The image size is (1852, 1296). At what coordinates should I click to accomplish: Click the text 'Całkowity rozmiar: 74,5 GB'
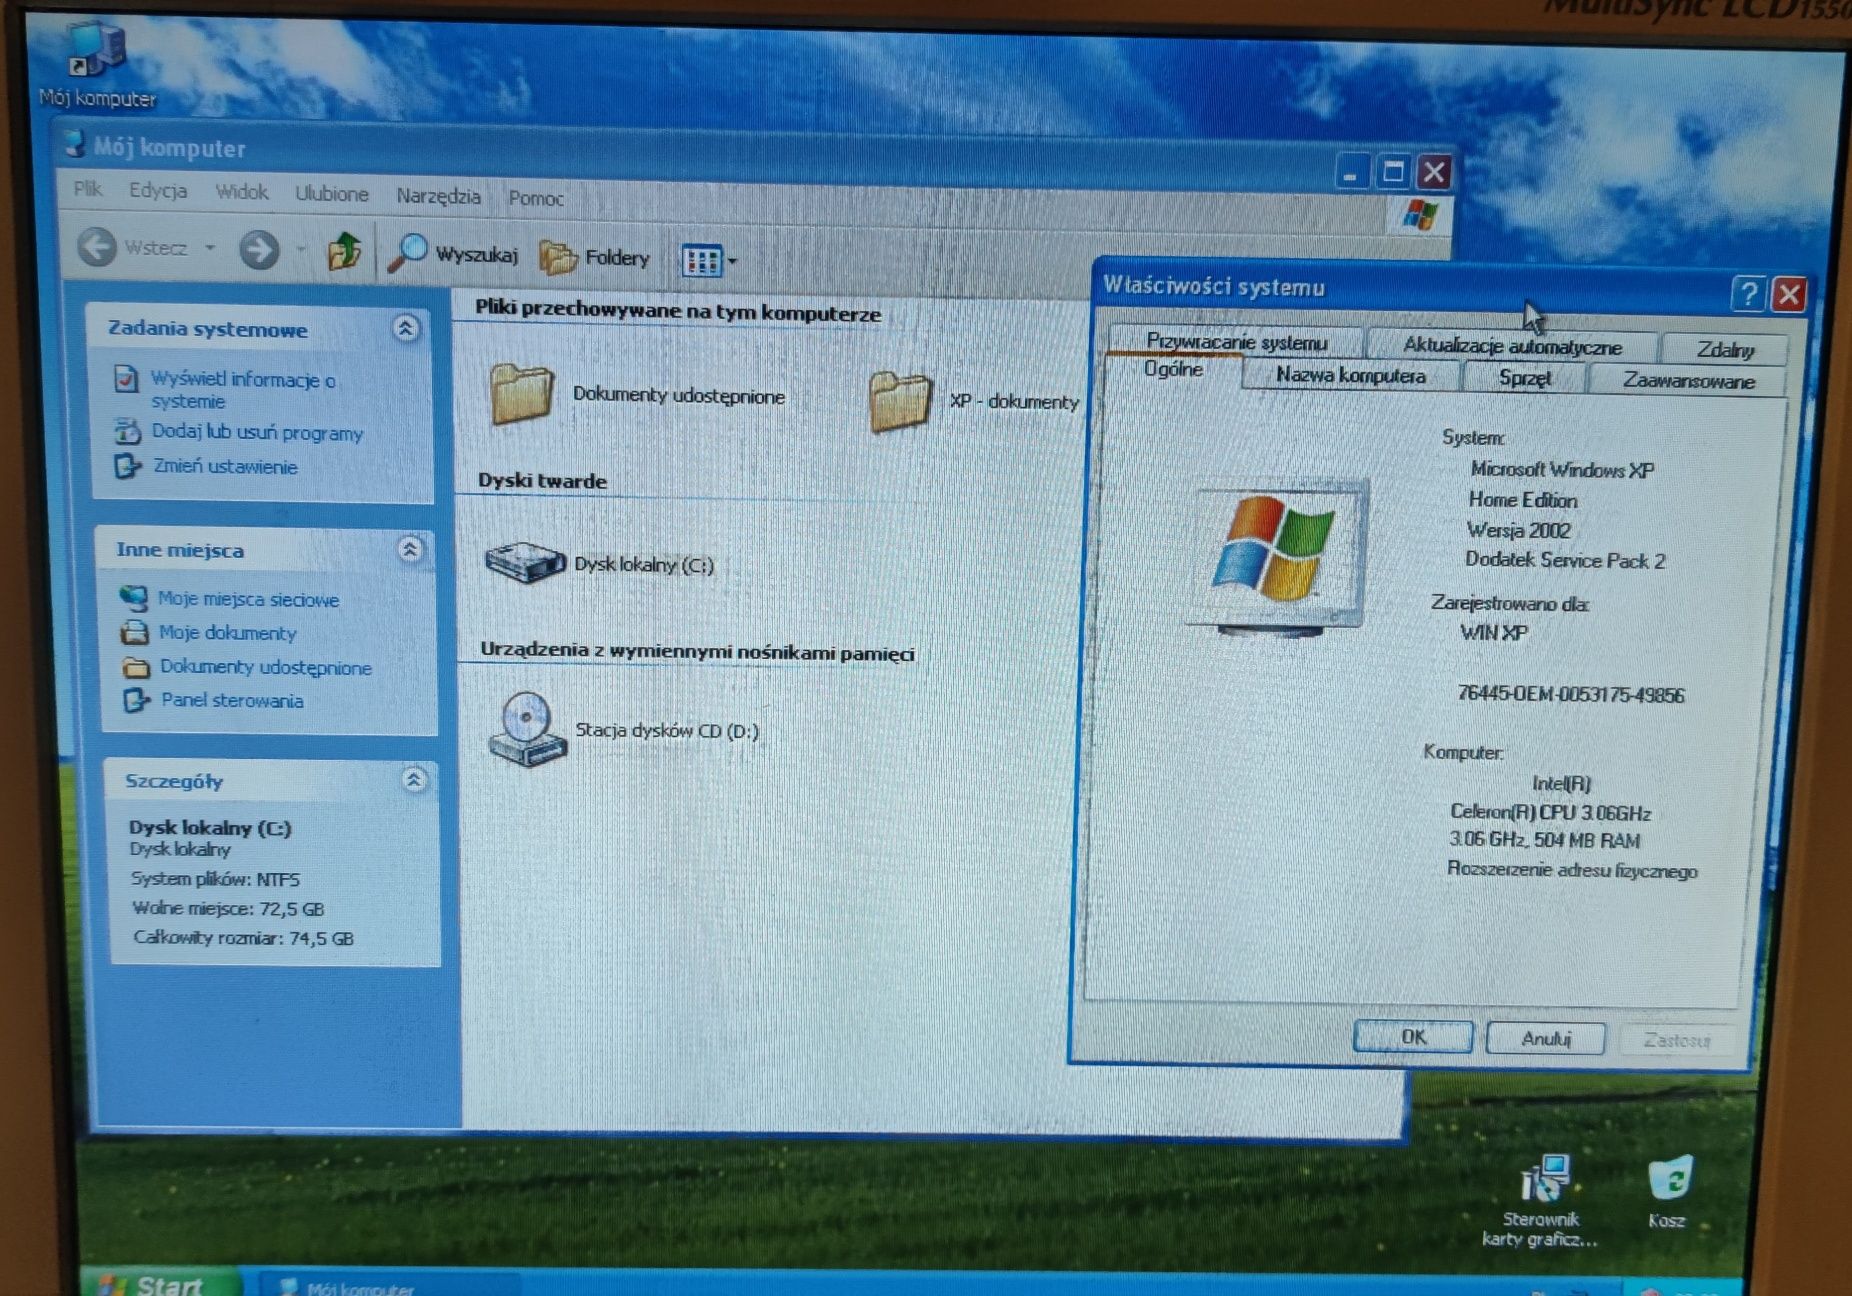click(x=243, y=937)
